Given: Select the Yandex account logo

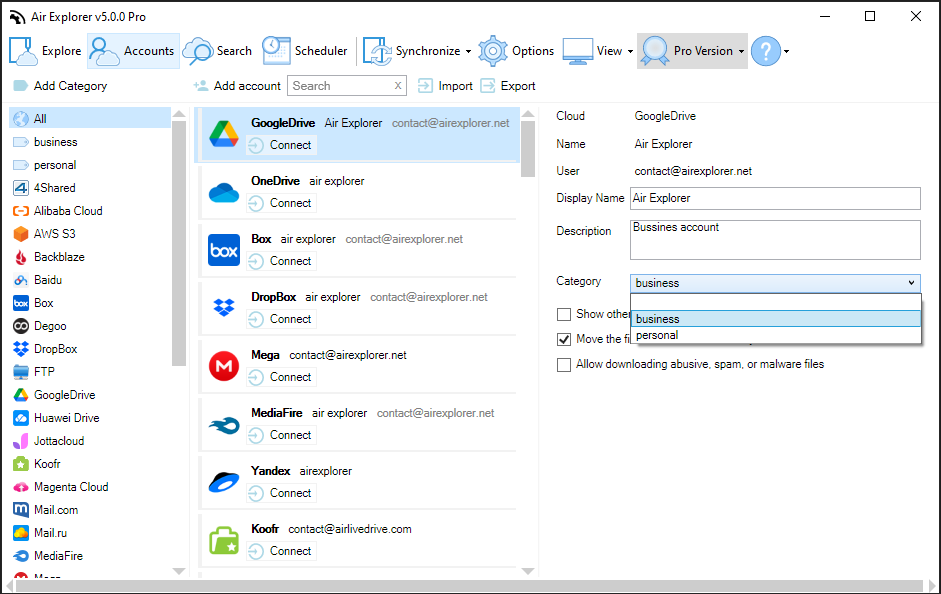Looking at the screenshot, I should coord(224,482).
